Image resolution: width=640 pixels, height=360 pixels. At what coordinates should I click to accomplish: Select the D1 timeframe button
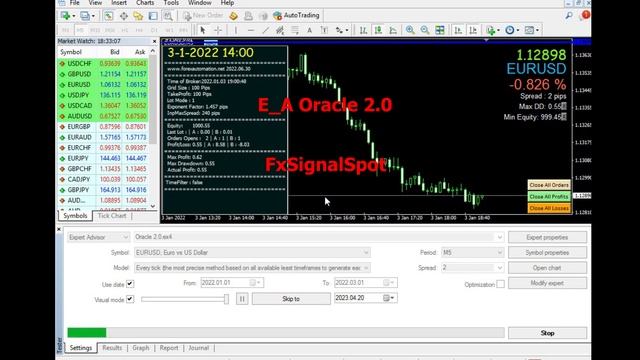click(x=154, y=30)
